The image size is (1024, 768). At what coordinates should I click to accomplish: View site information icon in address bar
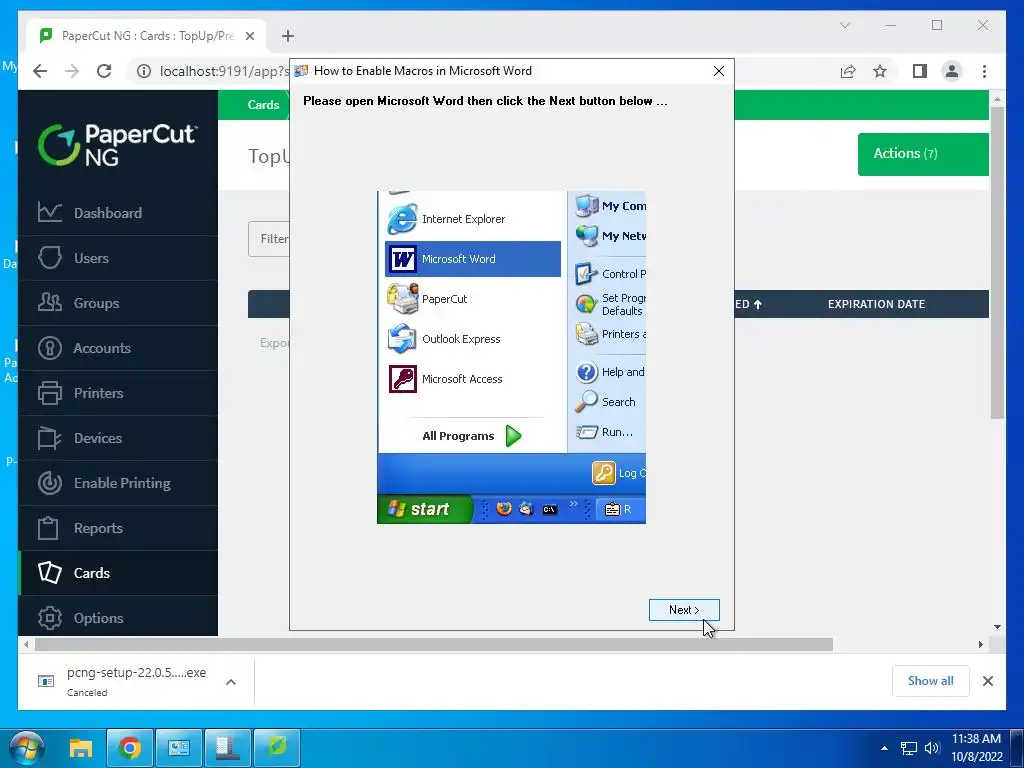[144, 71]
